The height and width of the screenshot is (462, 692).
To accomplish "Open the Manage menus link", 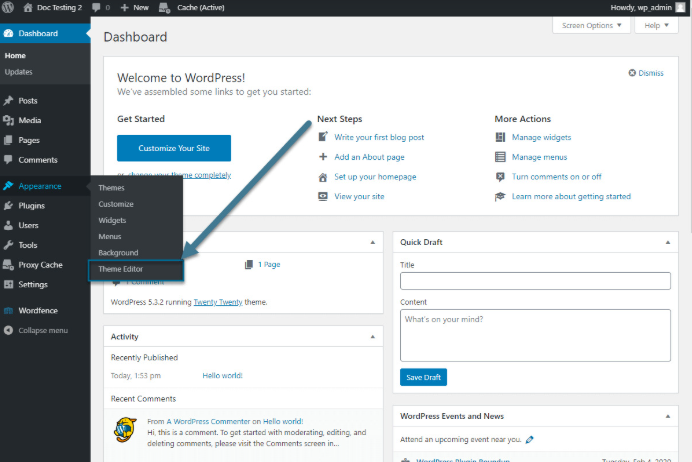I will [x=539, y=157].
